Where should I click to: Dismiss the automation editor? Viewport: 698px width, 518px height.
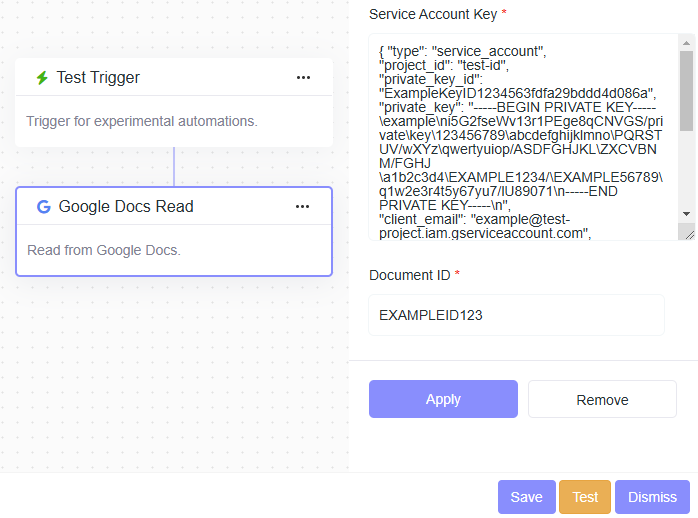(x=652, y=497)
